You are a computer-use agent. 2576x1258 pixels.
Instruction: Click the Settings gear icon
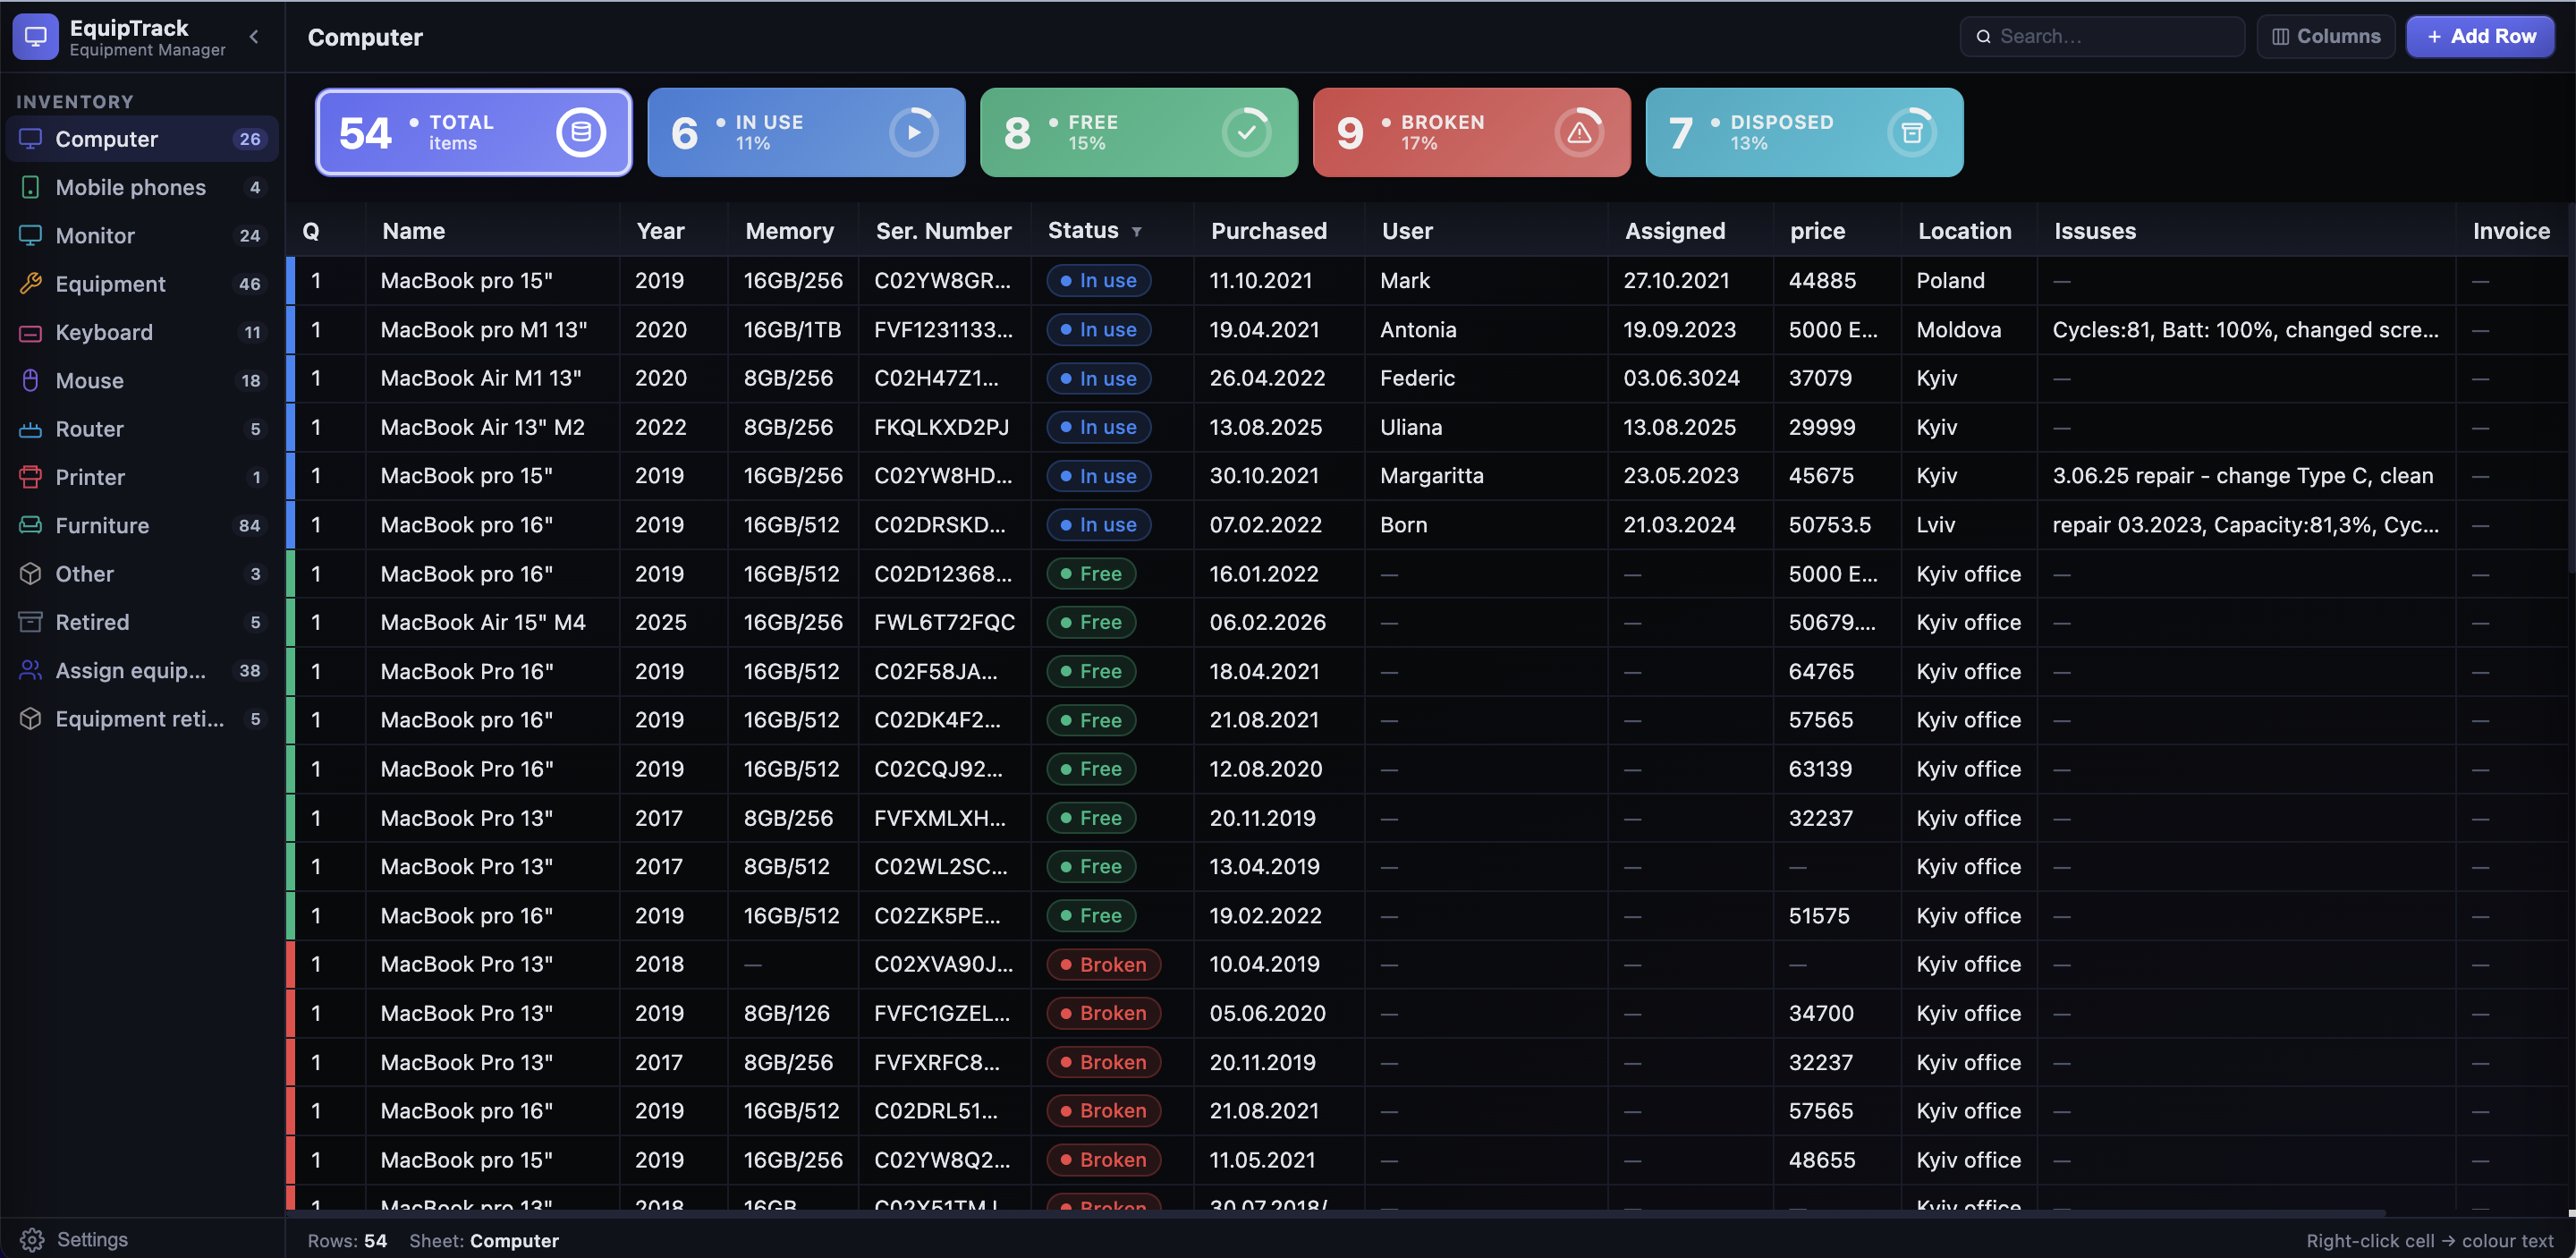pos(32,1240)
